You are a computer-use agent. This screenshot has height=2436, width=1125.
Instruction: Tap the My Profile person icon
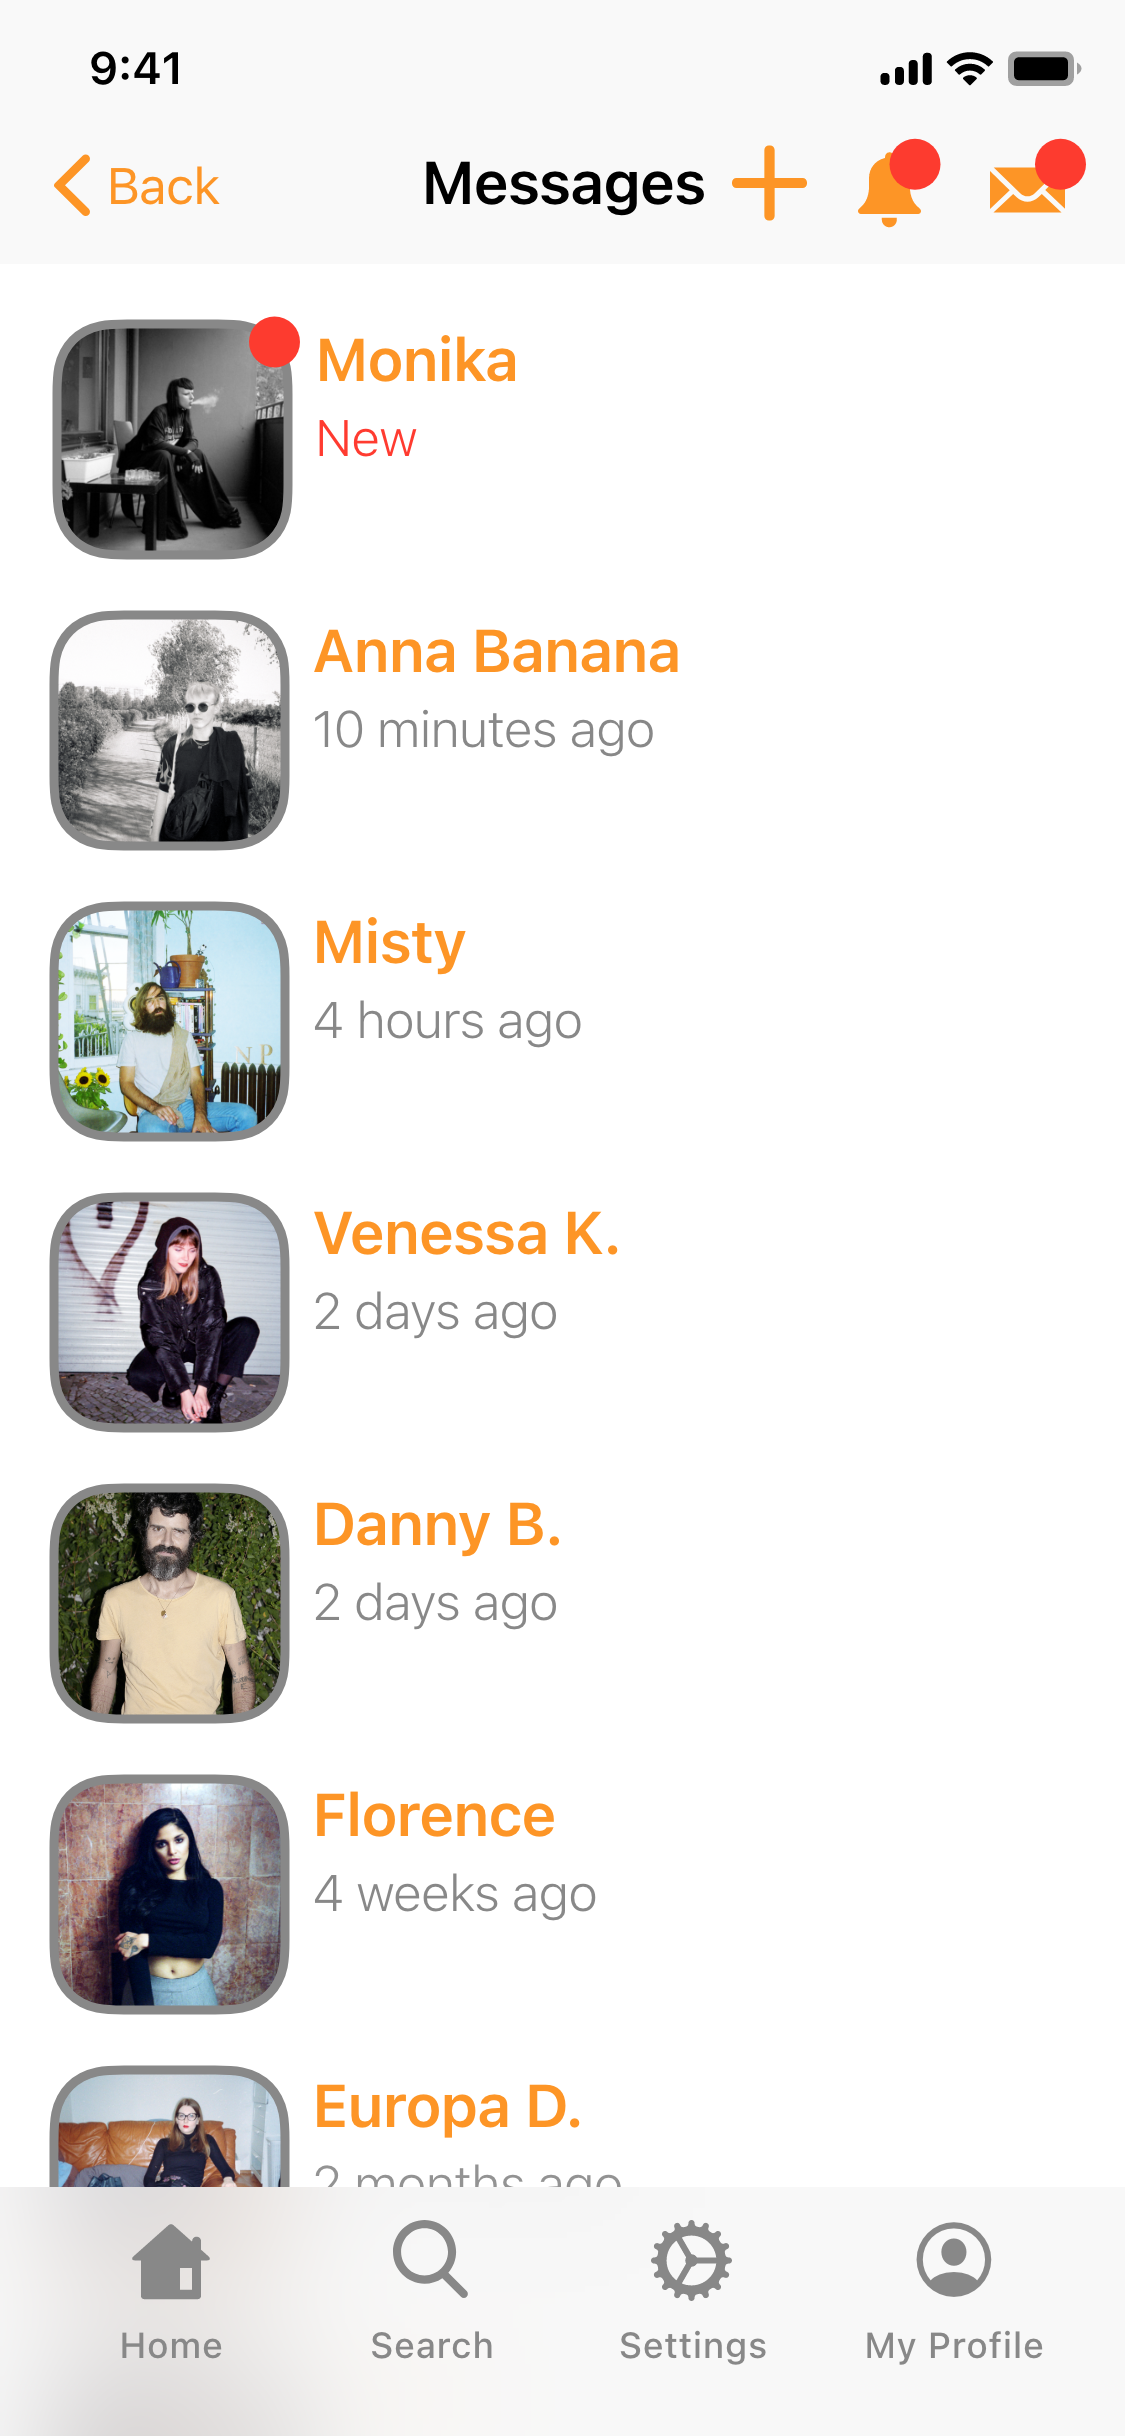954,2259
